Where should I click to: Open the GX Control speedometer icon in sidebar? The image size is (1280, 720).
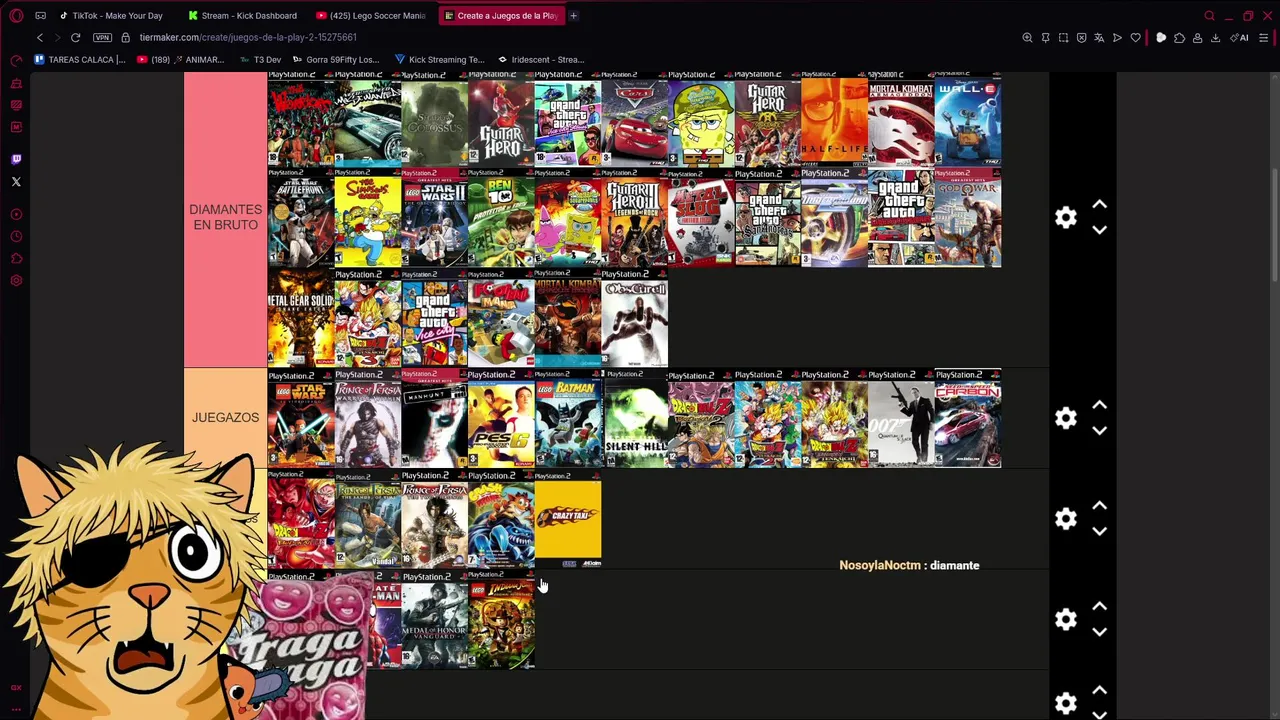(16, 61)
